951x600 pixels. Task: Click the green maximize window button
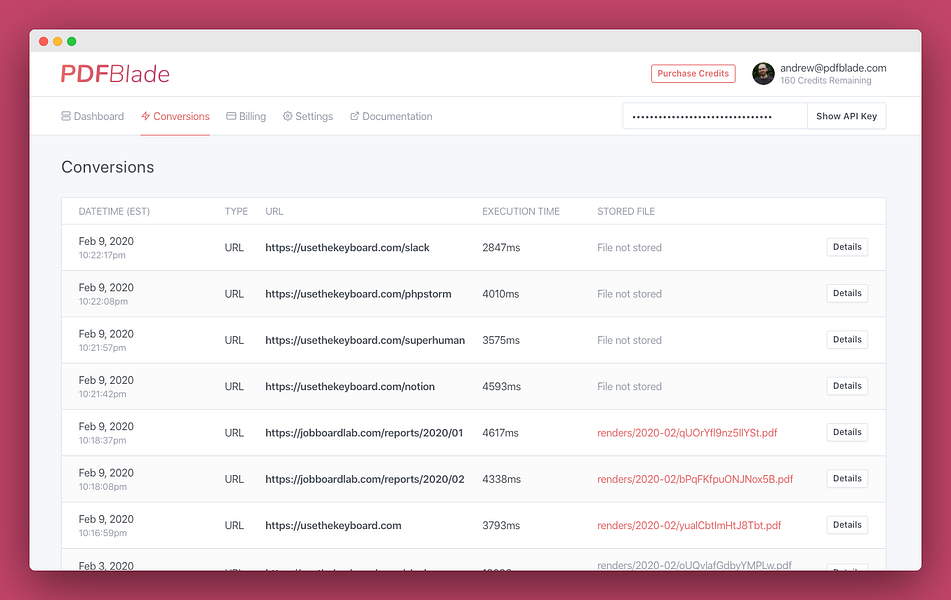point(72,41)
